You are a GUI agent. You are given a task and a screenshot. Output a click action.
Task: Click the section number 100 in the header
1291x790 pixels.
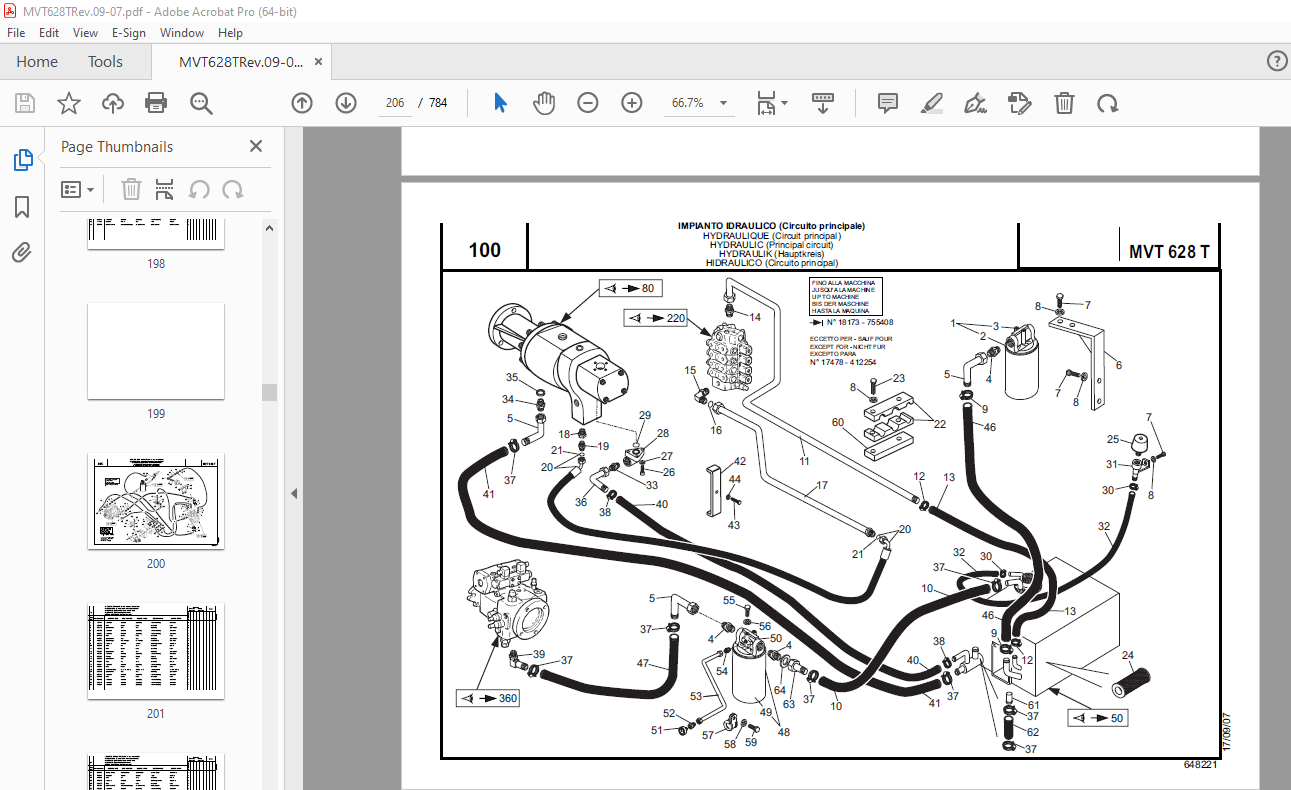tap(485, 251)
